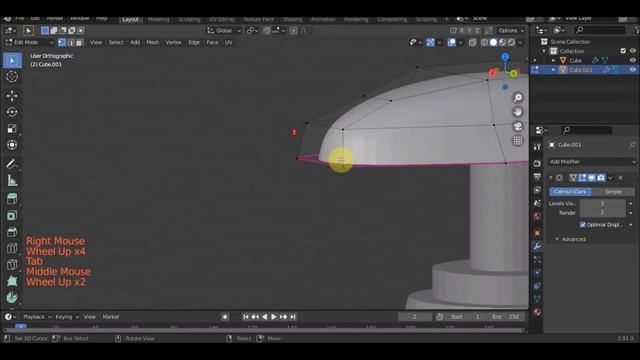The height and width of the screenshot is (360, 640).
Task: Toggle the camera view icon
Action: (518, 126)
